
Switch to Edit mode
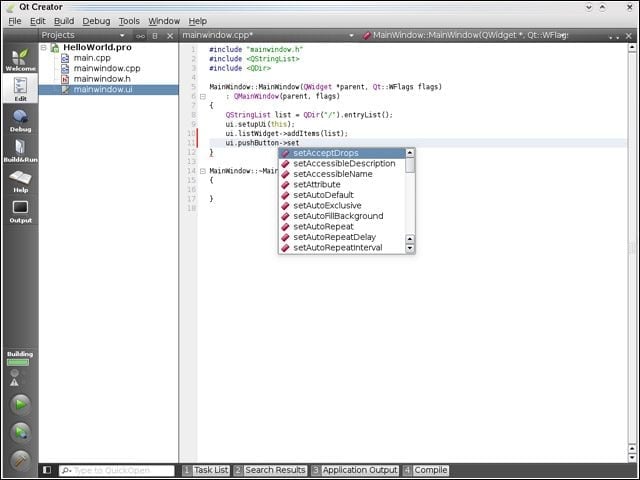[x=20, y=89]
